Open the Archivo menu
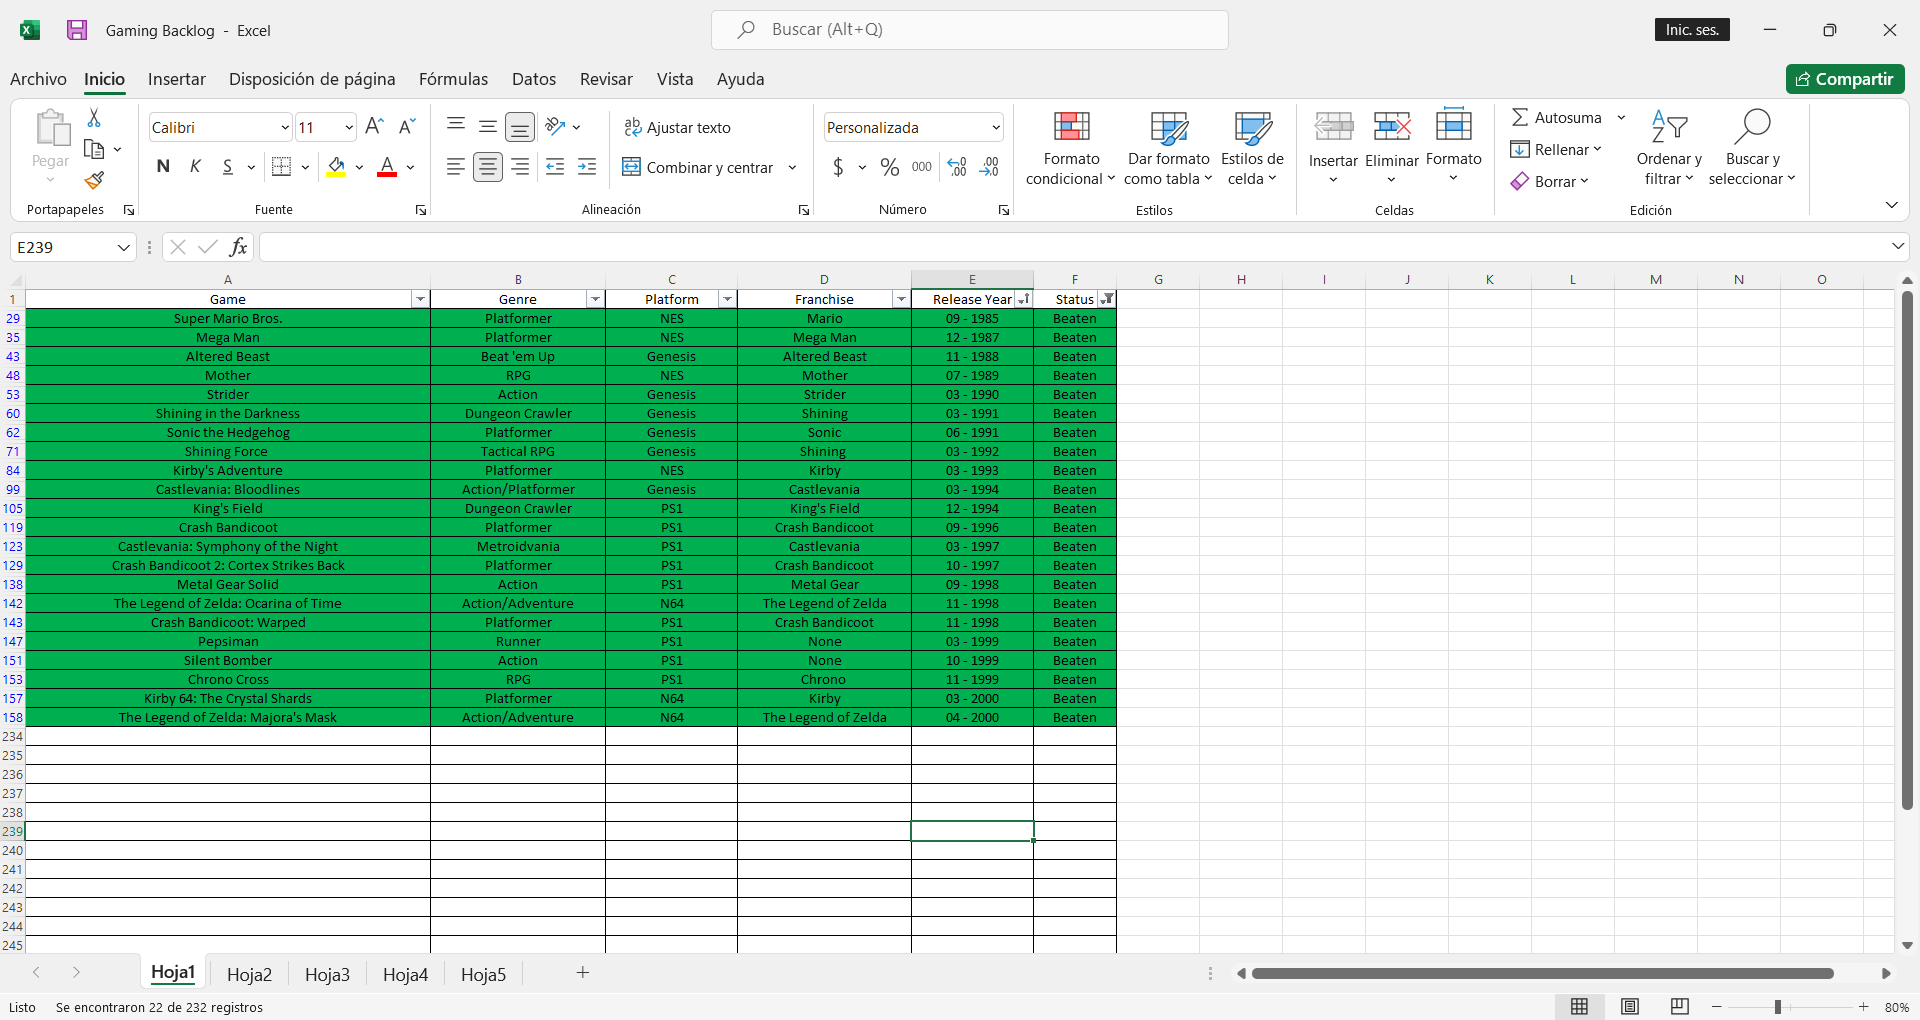This screenshot has width=1920, height=1020. pos(38,79)
